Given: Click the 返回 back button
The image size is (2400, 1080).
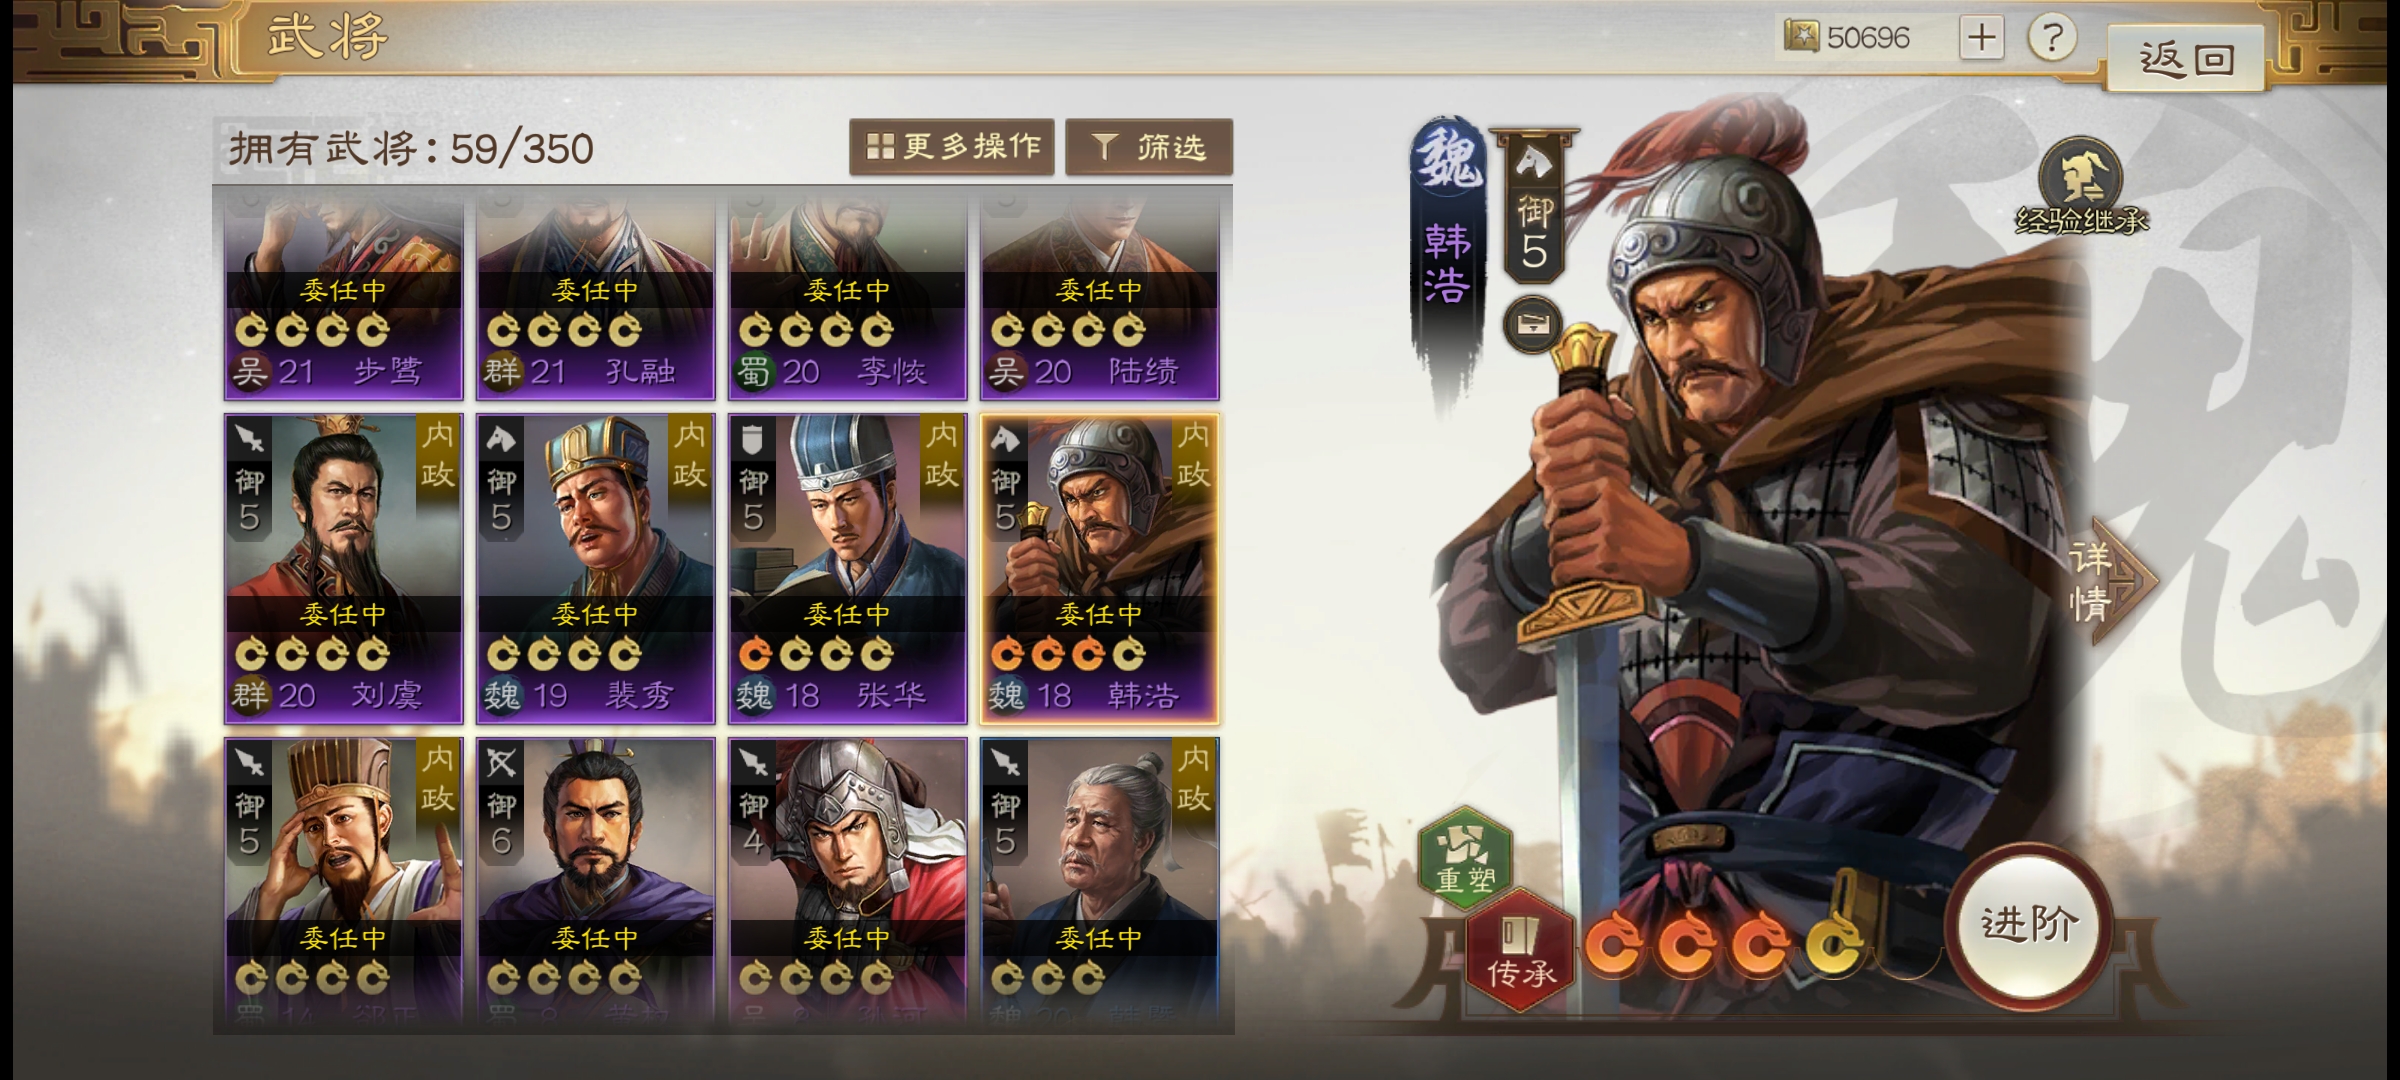Looking at the screenshot, I should pyautogui.click(x=2186, y=59).
